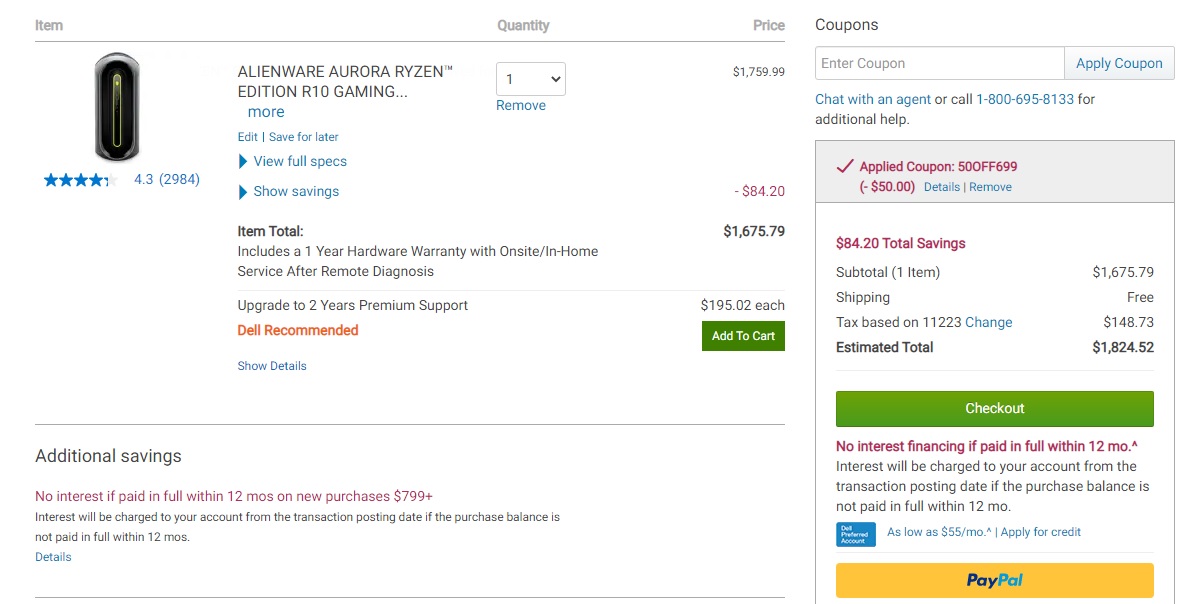Click Show Details under Dell Recommended
Viewport: 1184px width, 604px height.
272,365
